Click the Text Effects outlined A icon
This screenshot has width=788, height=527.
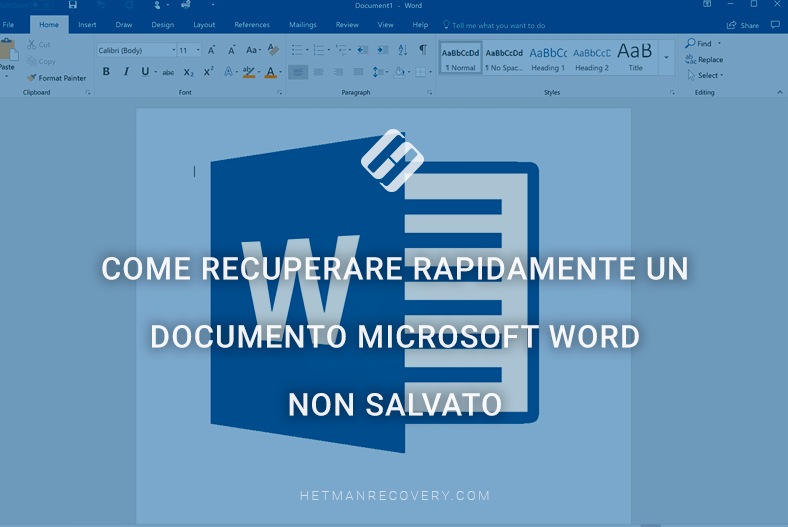(x=228, y=72)
